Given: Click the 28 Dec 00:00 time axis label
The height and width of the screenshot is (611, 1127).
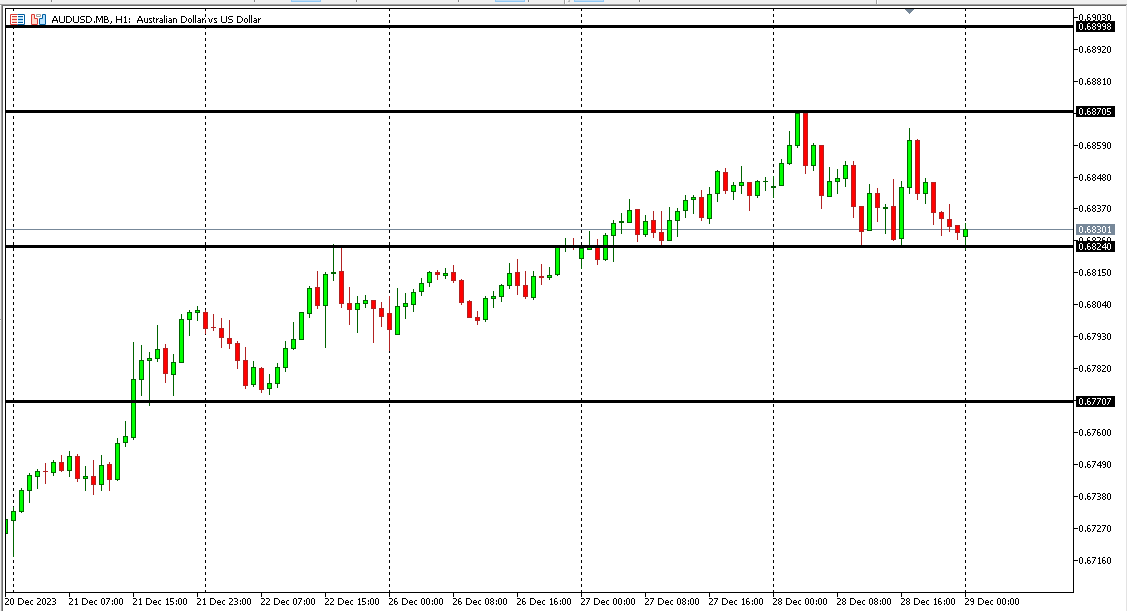Looking at the screenshot, I should pyautogui.click(x=798, y=602).
